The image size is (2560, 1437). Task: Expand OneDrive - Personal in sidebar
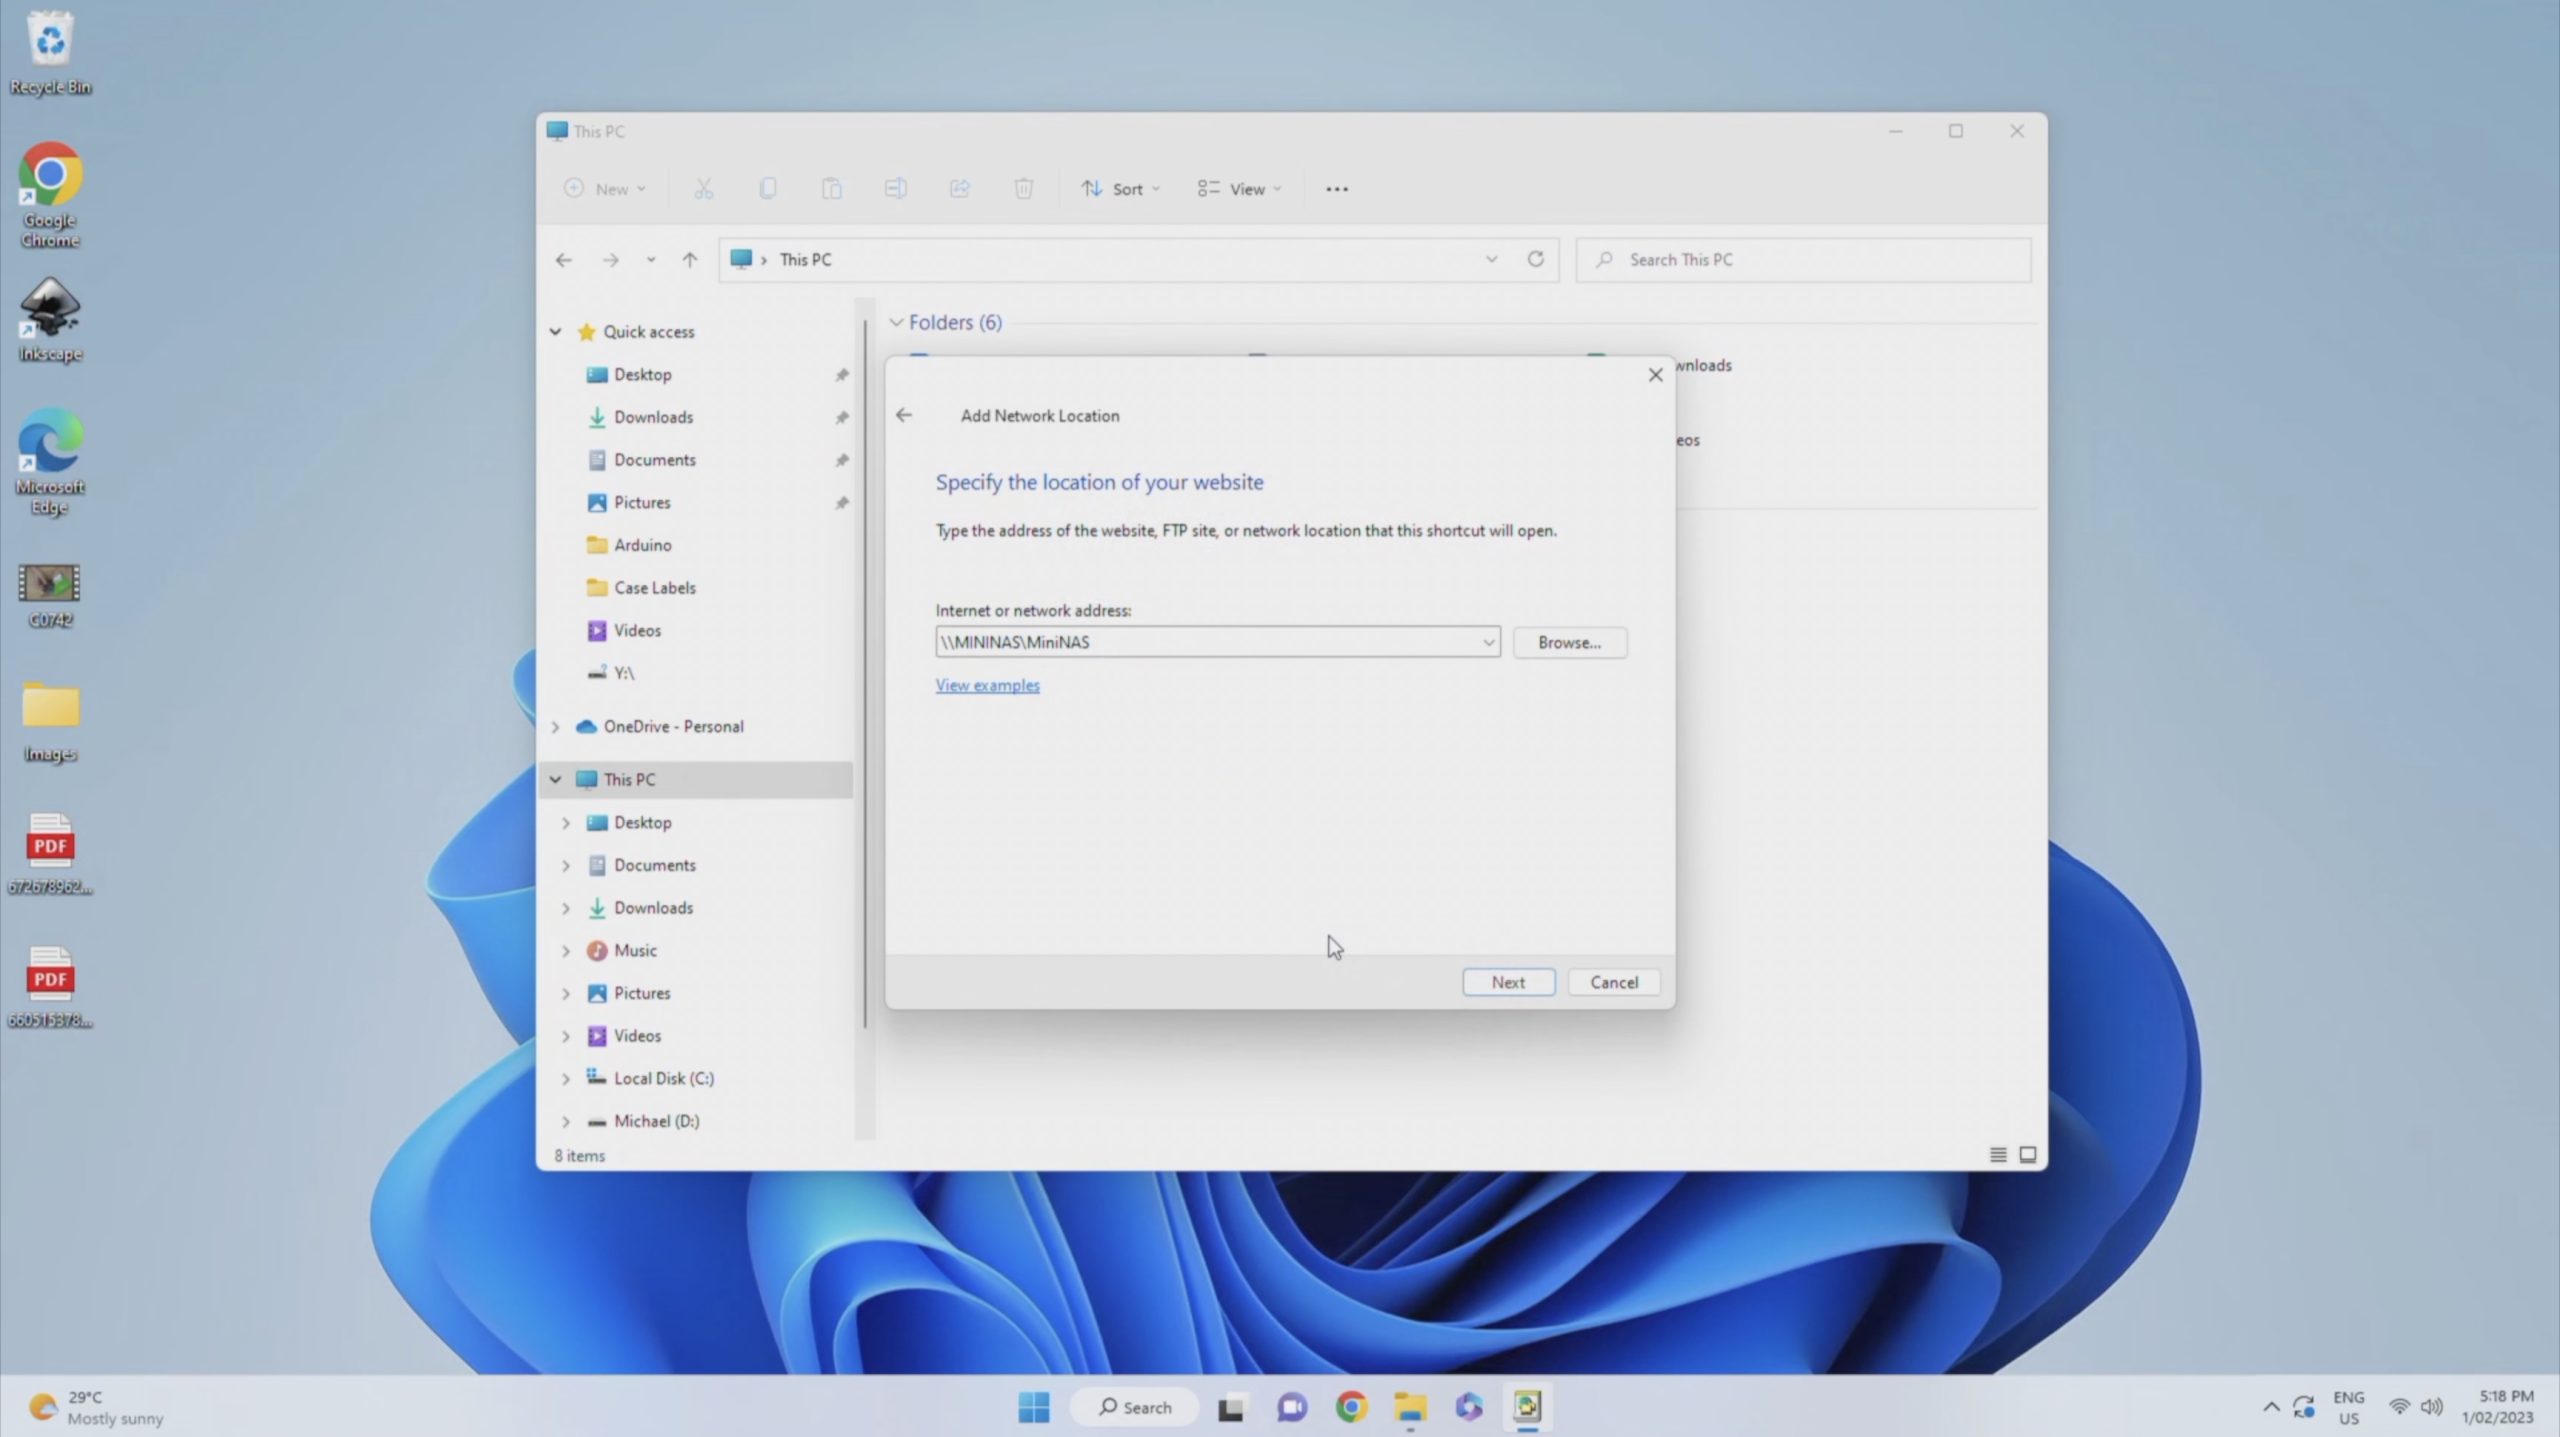pos(555,727)
